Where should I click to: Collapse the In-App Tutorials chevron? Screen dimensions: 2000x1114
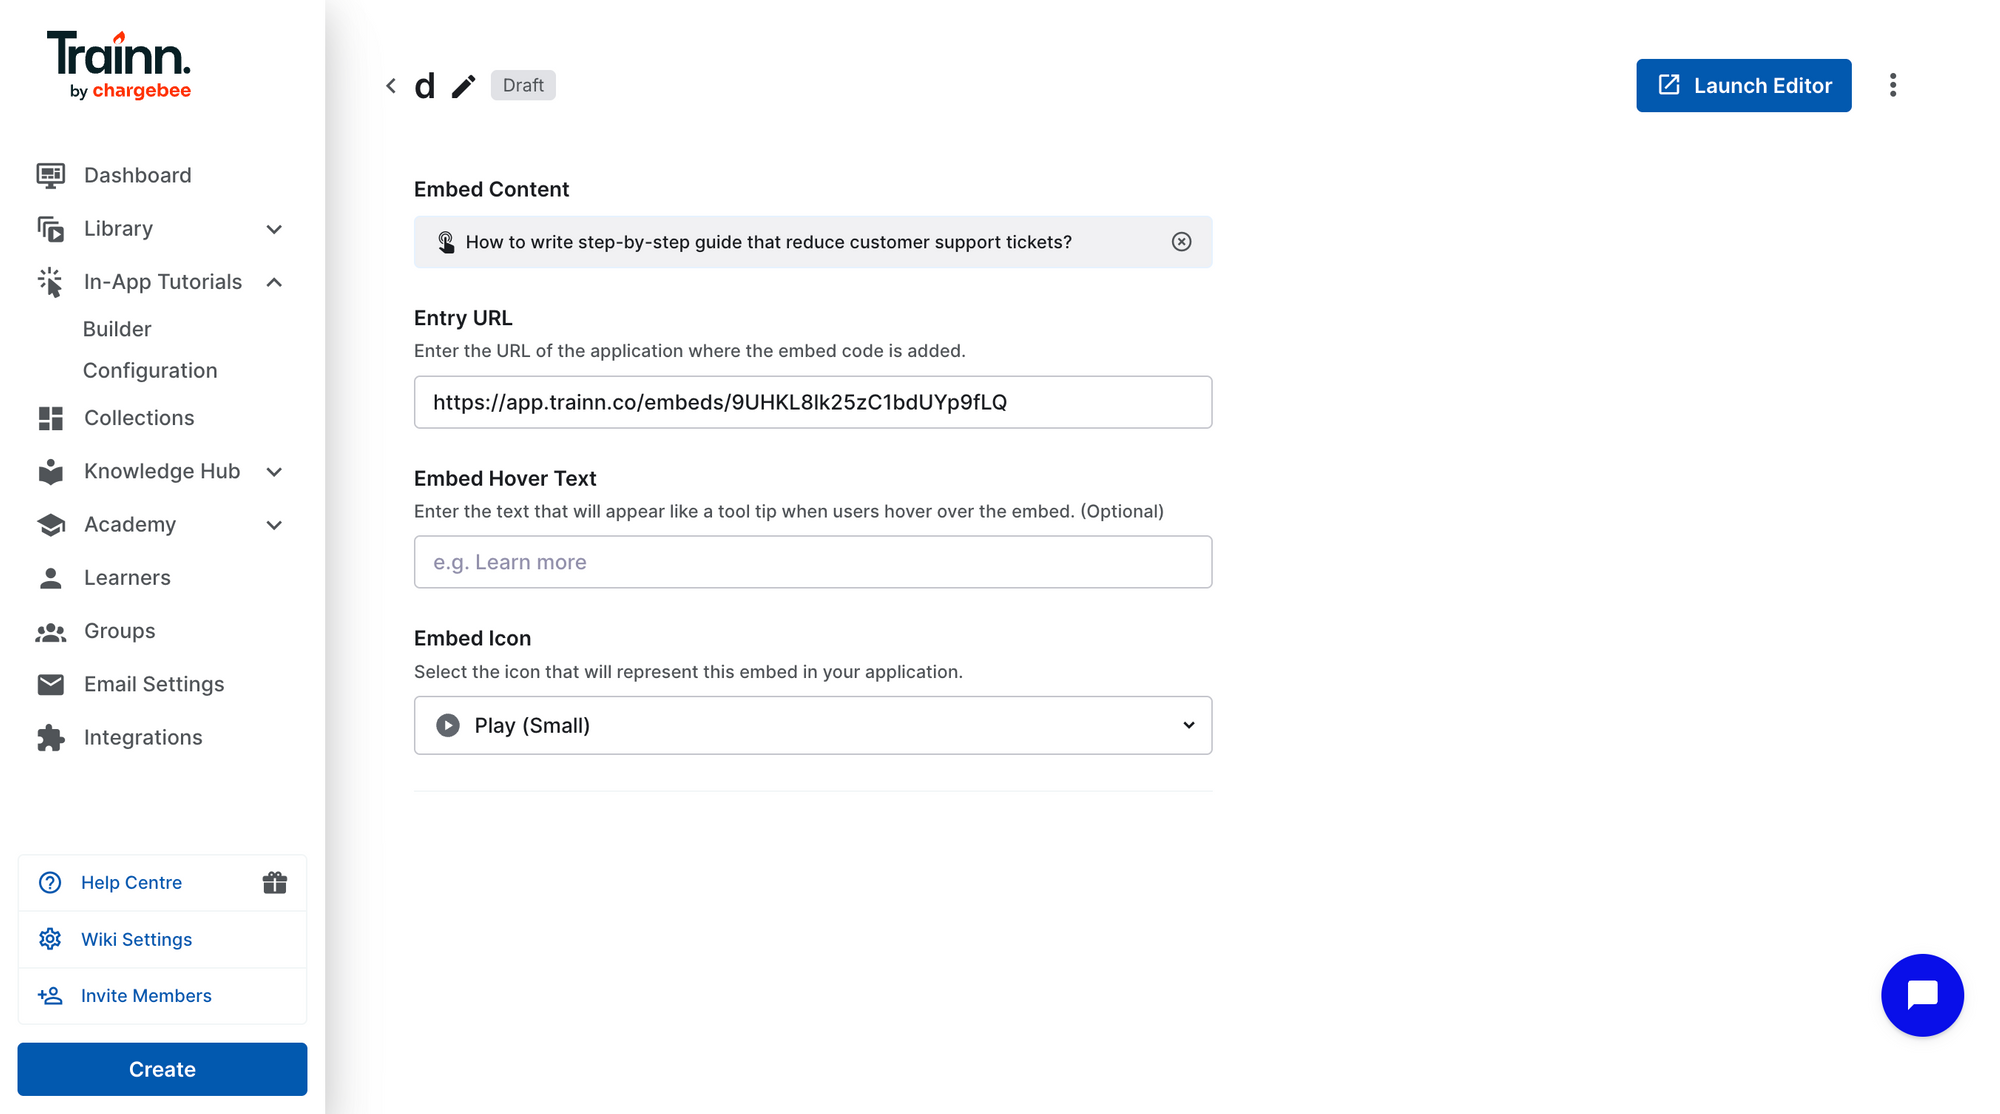pyautogui.click(x=274, y=283)
